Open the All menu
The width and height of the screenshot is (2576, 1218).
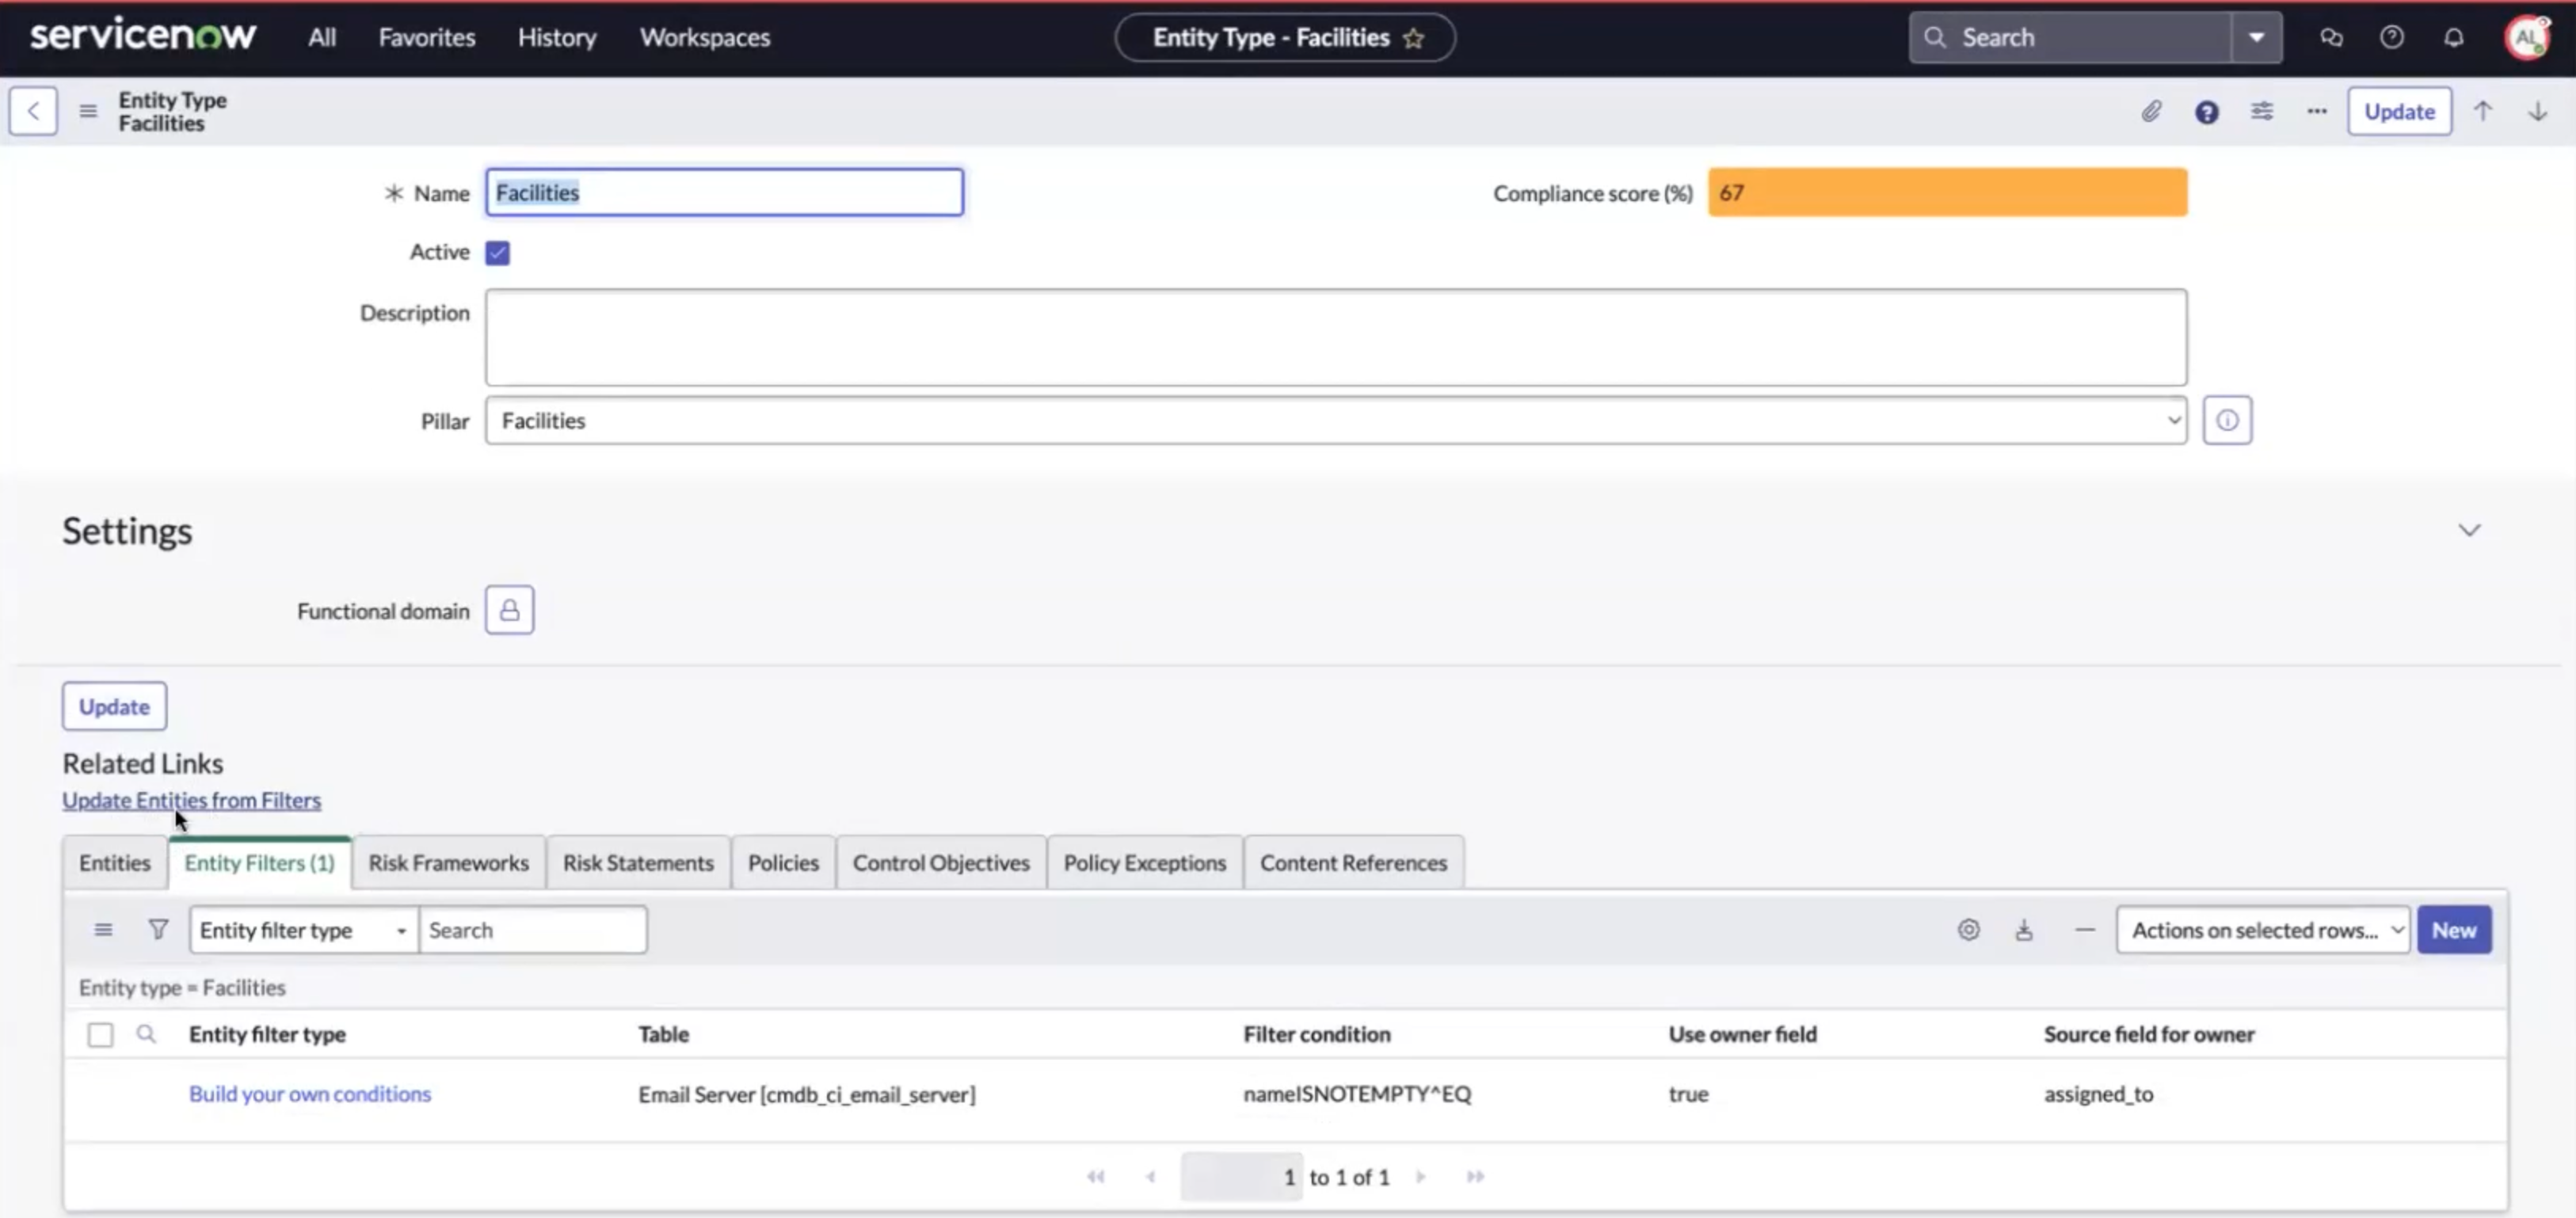[x=322, y=38]
